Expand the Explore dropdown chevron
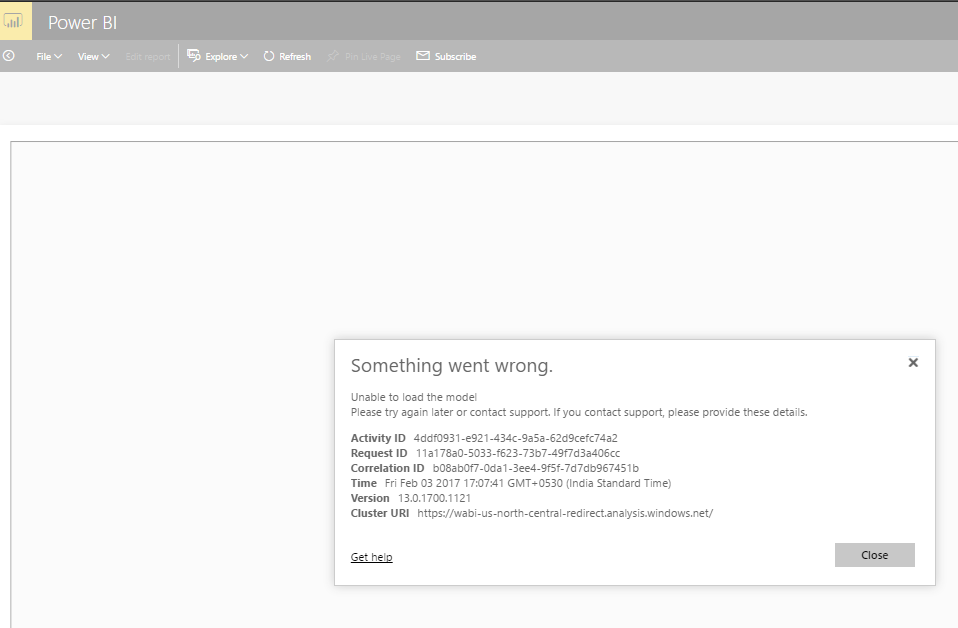Image resolution: width=958 pixels, height=628 pixels. tap(244, 56)
